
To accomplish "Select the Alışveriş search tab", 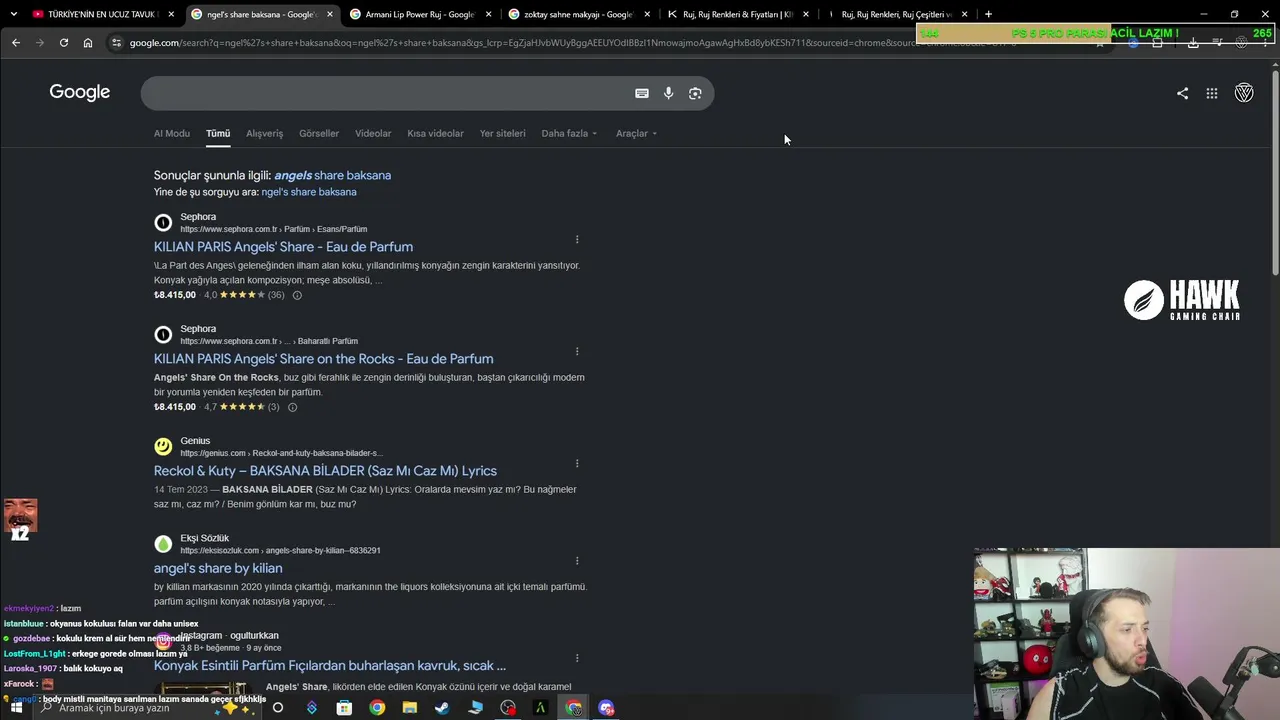I will click(x=264, y=133).
